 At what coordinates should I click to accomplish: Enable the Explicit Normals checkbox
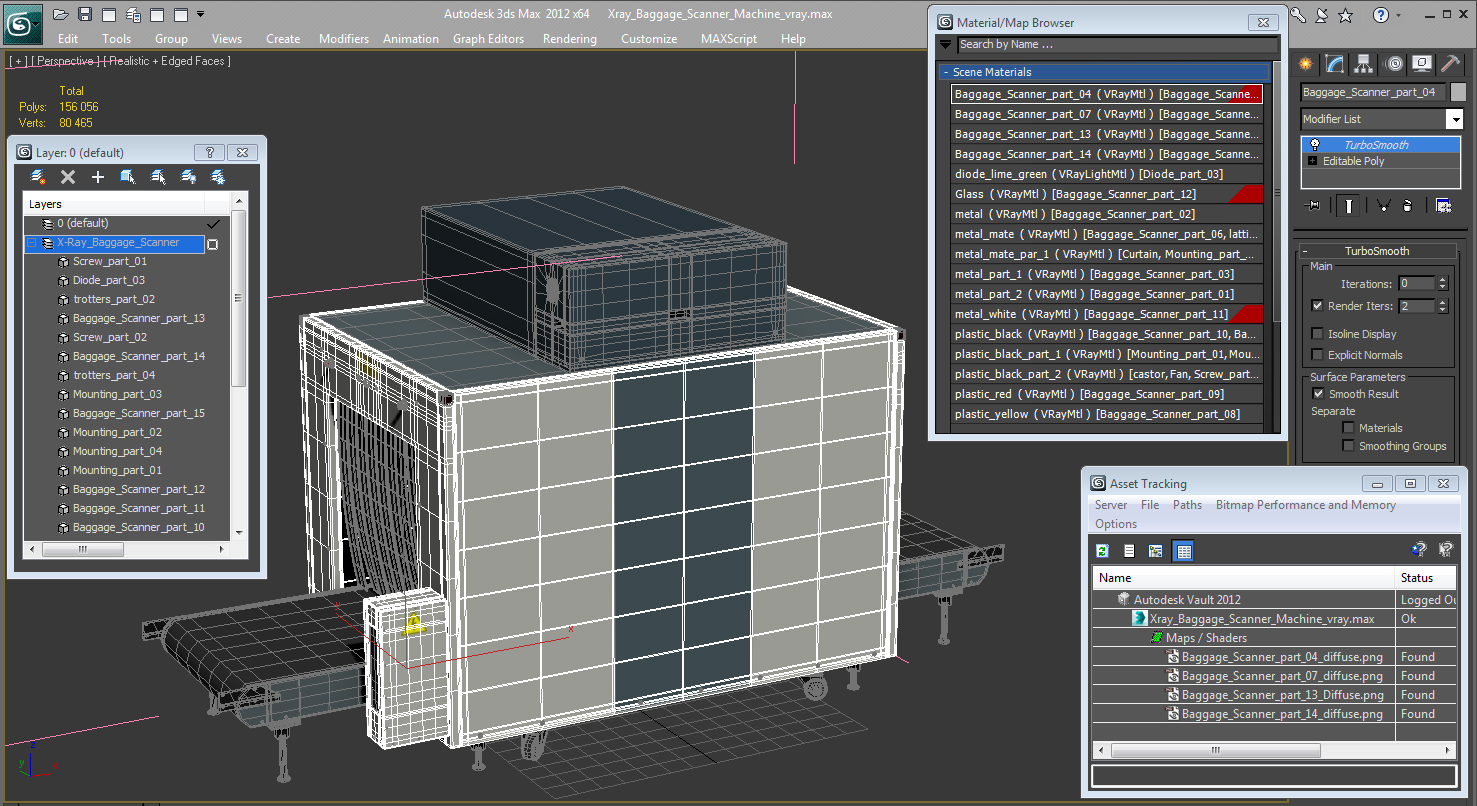pyautogui.click(x=1318, y=355)
